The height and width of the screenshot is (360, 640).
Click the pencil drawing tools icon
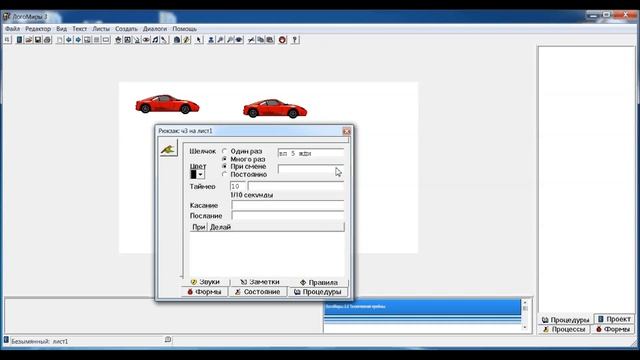(187, 40)
